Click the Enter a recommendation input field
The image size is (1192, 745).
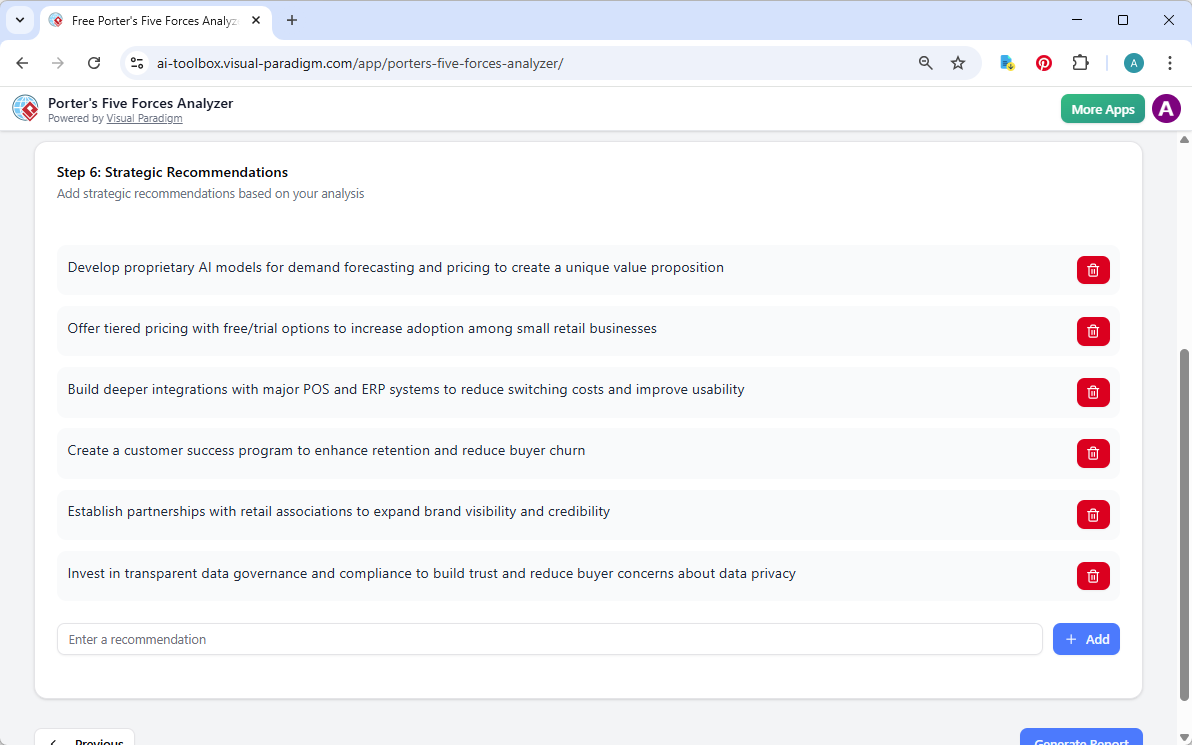coord(550,639)
